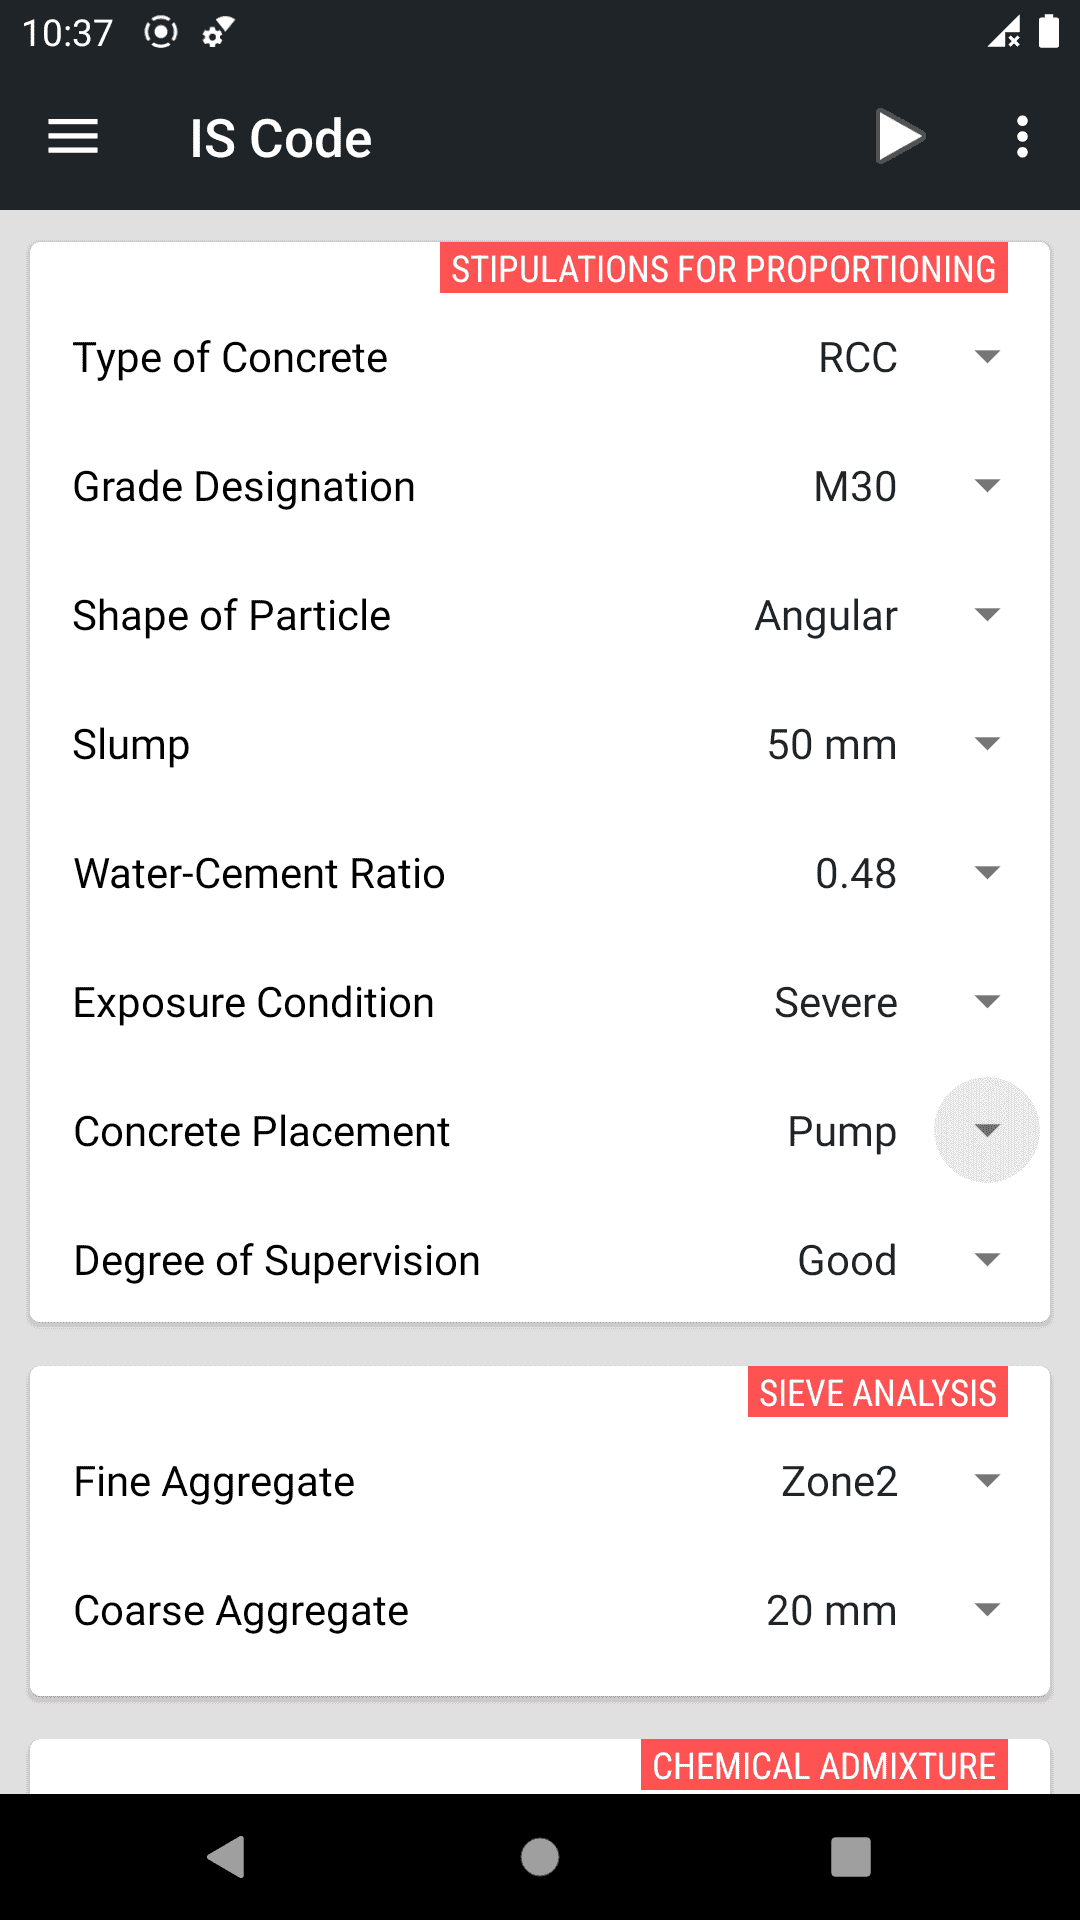1080x1920 pixels.
Task: Tap the Chemical Admixture section label
Action: 823,1766
